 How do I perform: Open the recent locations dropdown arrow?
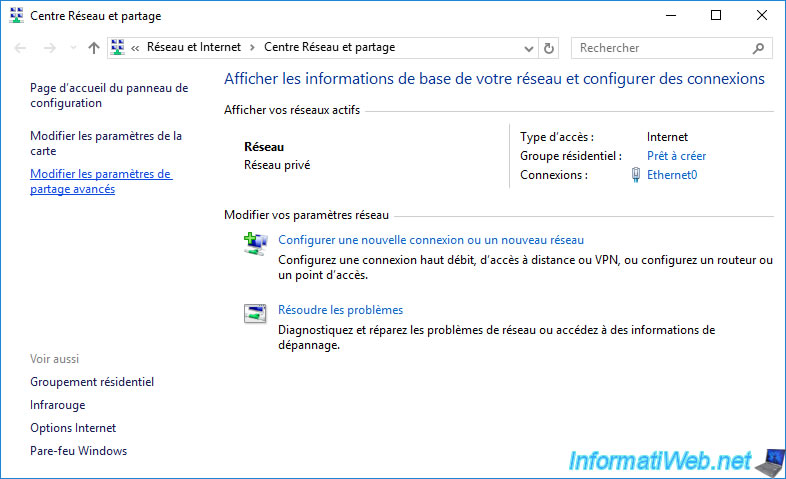(73, 48)
